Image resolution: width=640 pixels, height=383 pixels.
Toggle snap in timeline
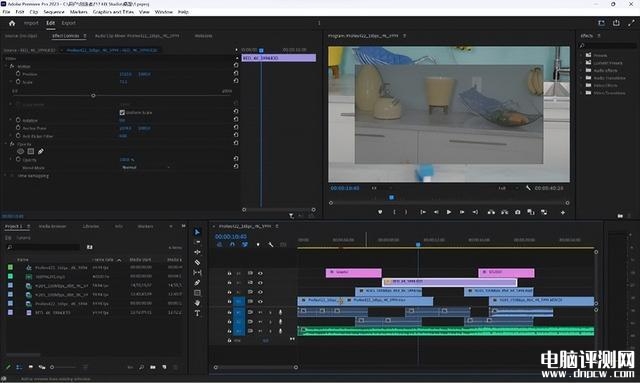[232, 245]
